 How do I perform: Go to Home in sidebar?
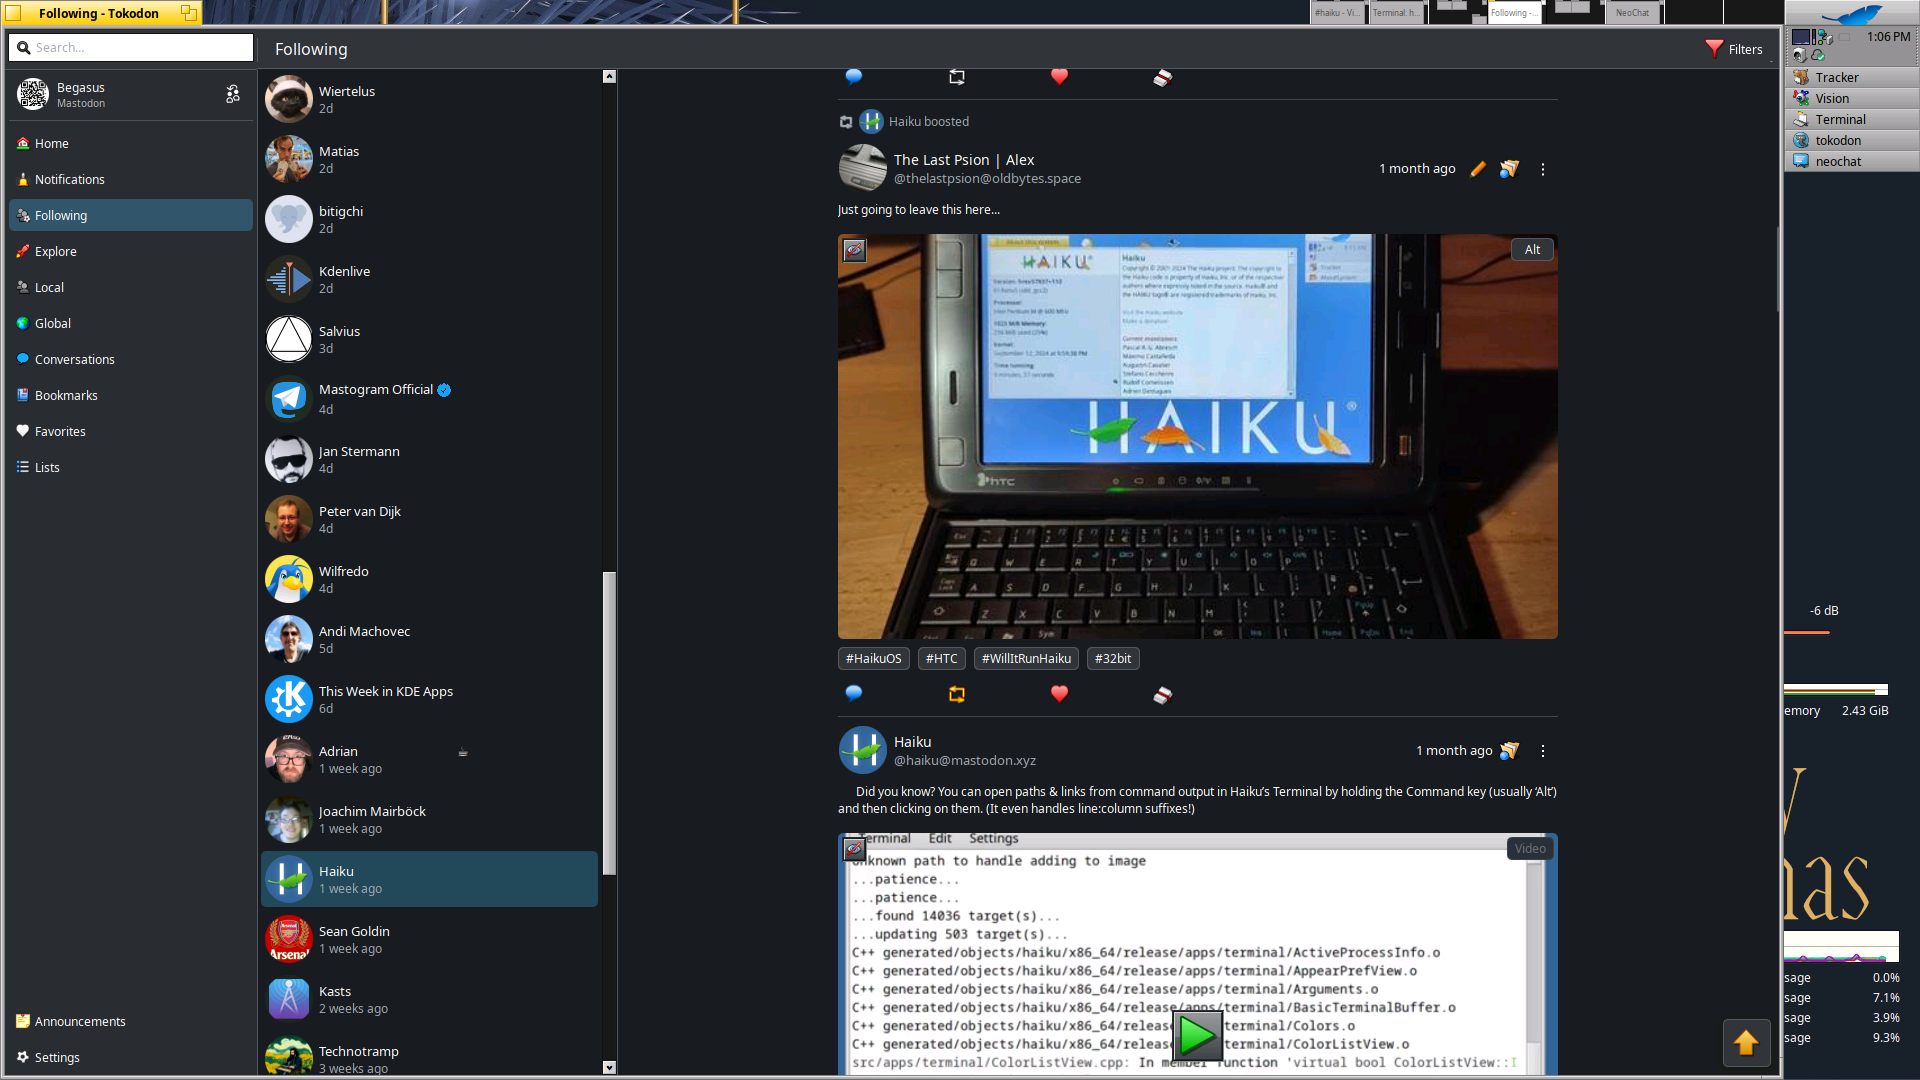131,144
